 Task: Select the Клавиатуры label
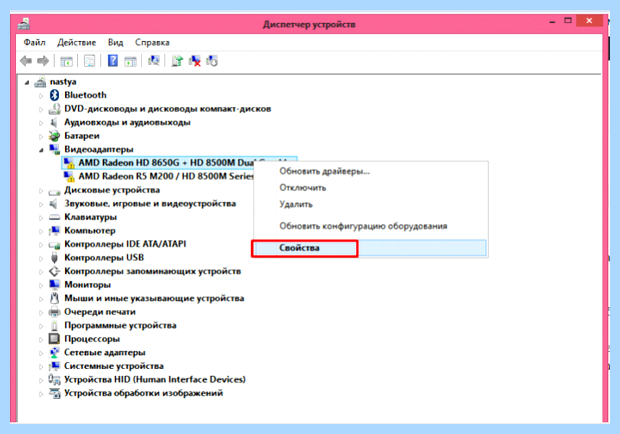[x=91, y=217]
